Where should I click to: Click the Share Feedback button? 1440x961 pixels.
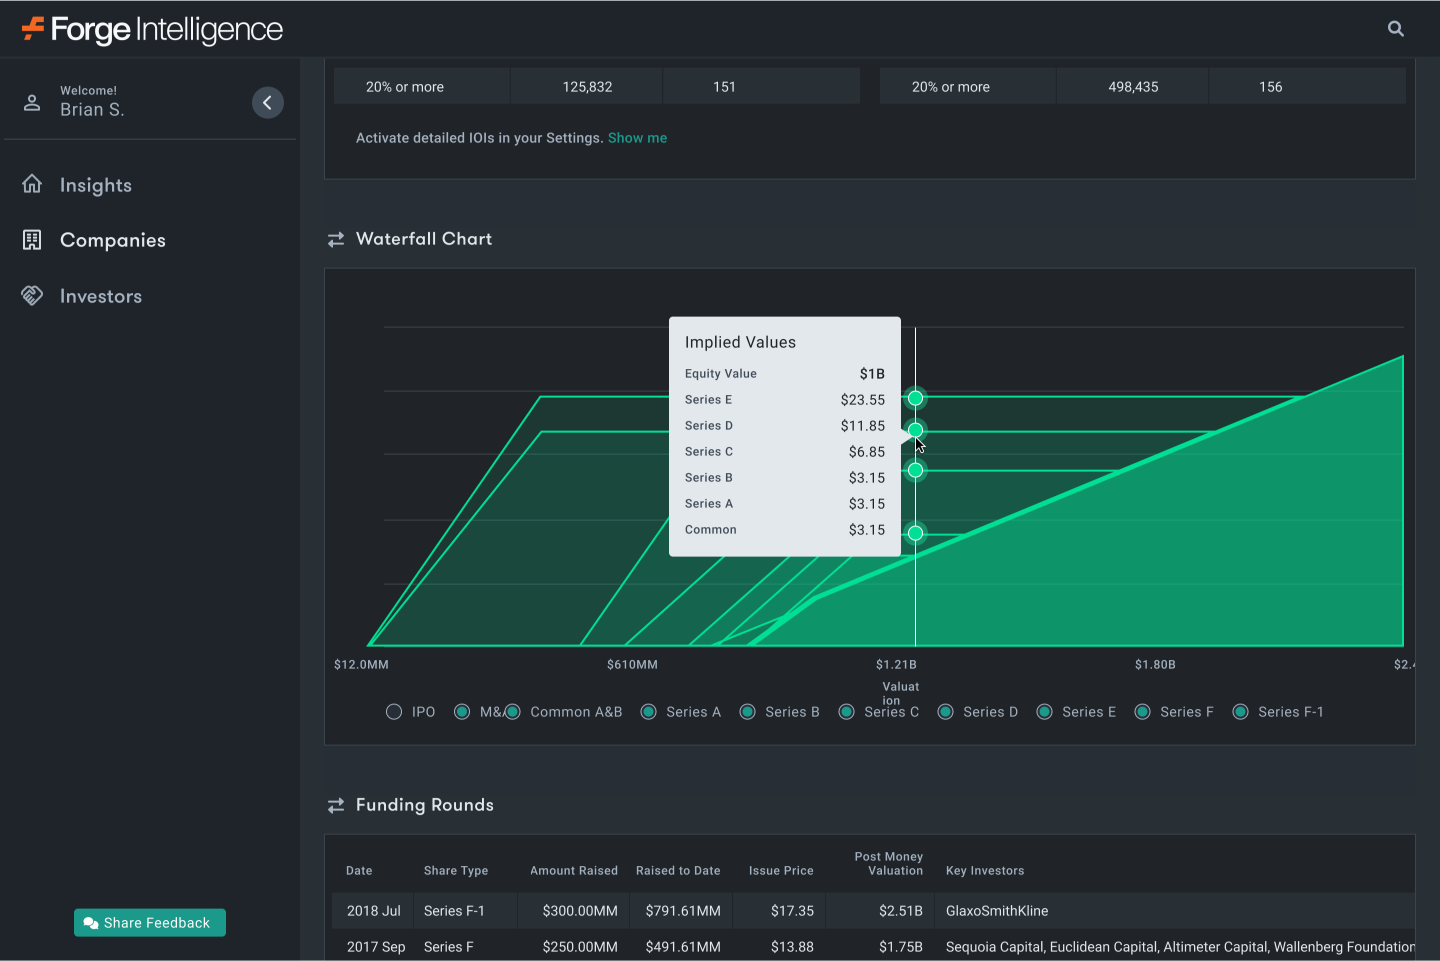[x=149, y=922]
